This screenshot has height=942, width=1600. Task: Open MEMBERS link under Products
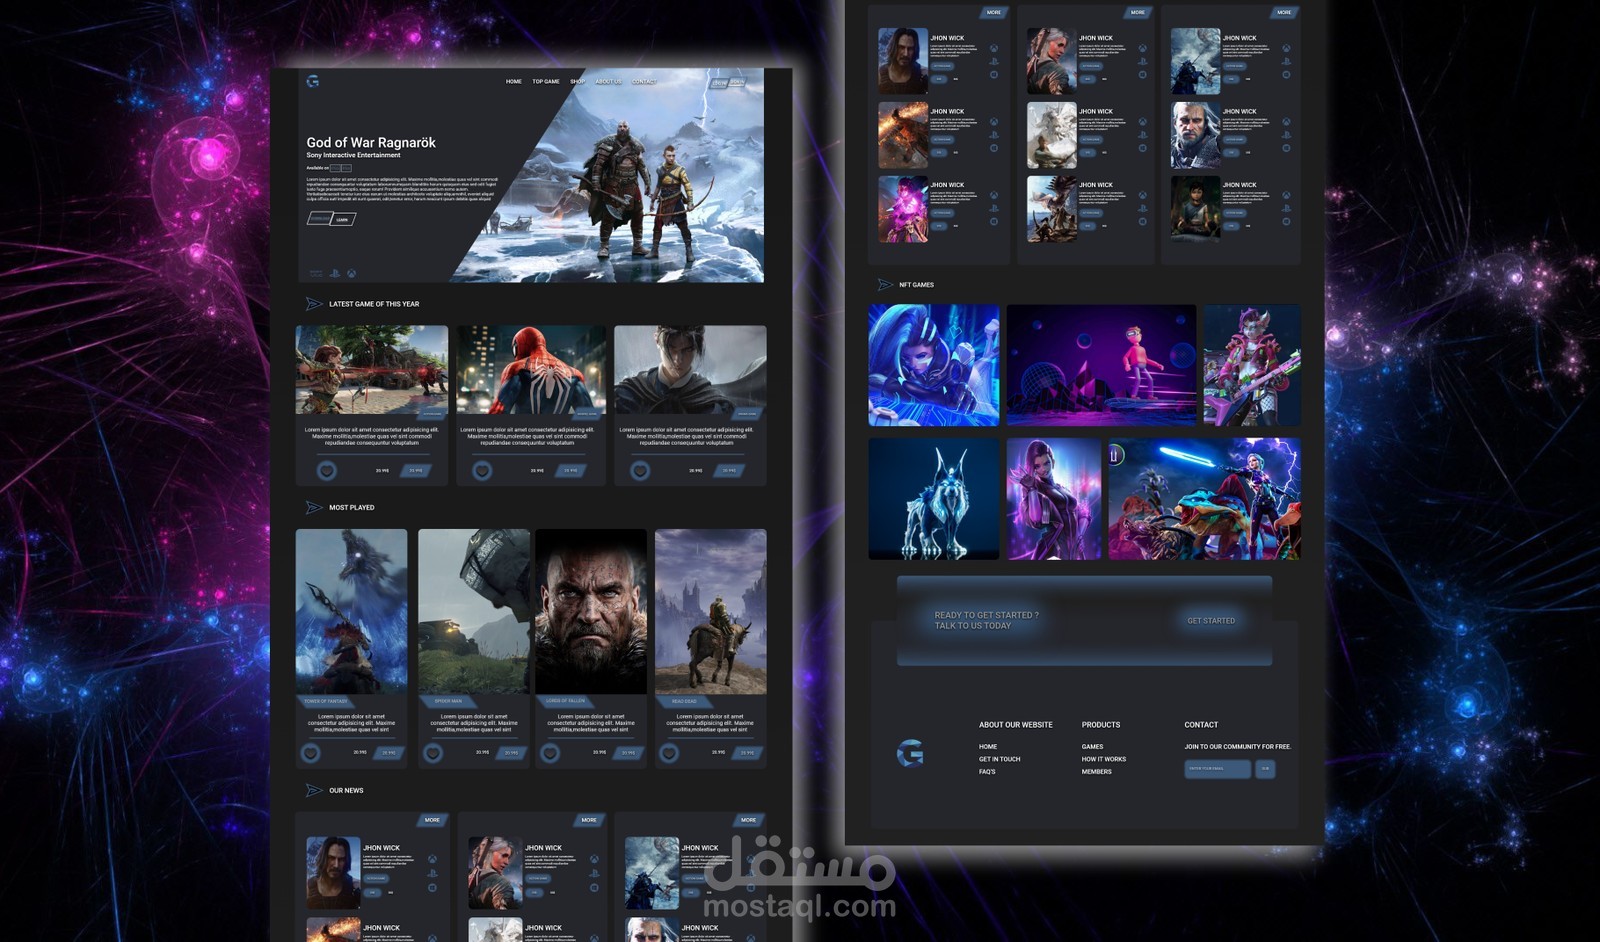coord(1096,772)
